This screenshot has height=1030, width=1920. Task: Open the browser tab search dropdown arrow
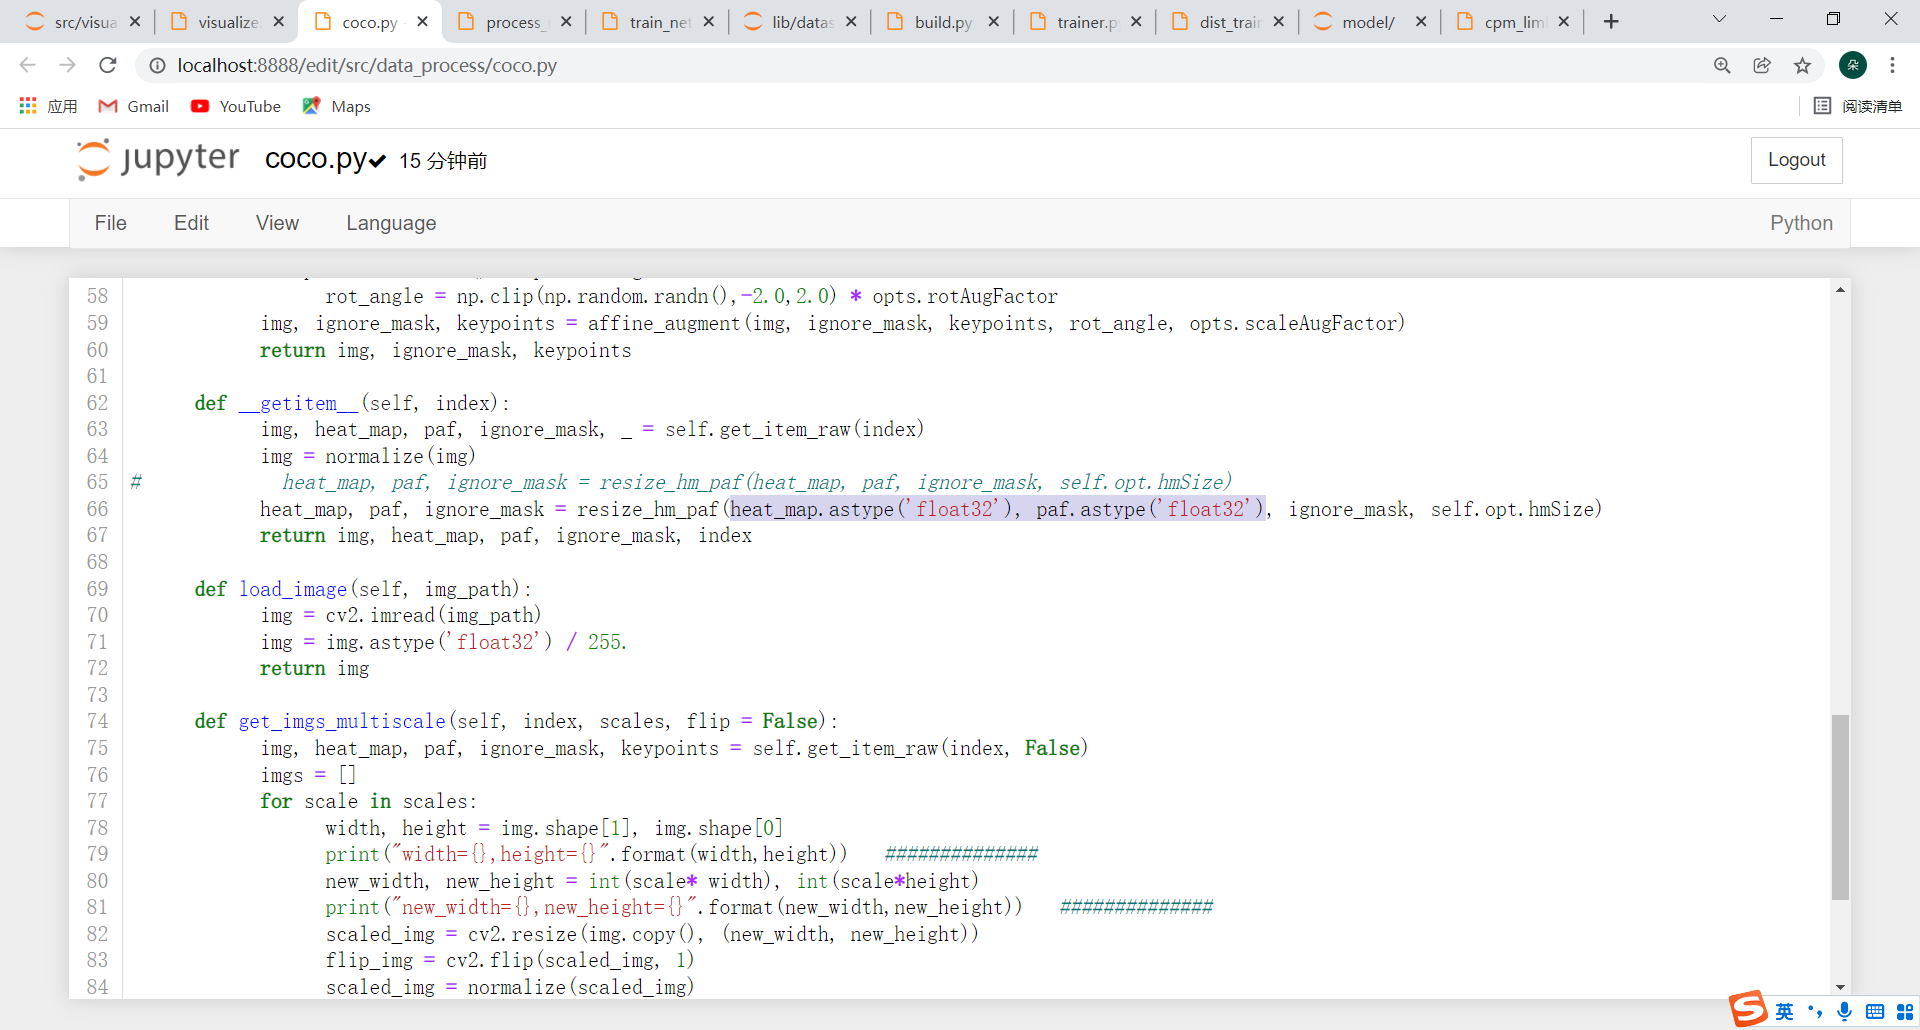(x=1721, y=19)
